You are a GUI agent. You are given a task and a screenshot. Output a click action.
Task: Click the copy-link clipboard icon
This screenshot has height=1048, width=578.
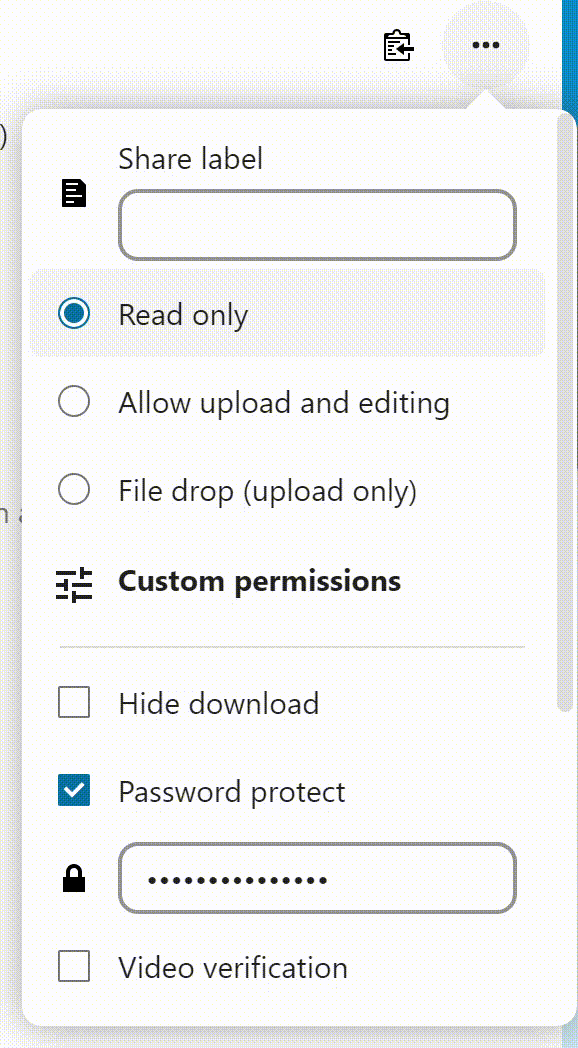tap(397, 45)
